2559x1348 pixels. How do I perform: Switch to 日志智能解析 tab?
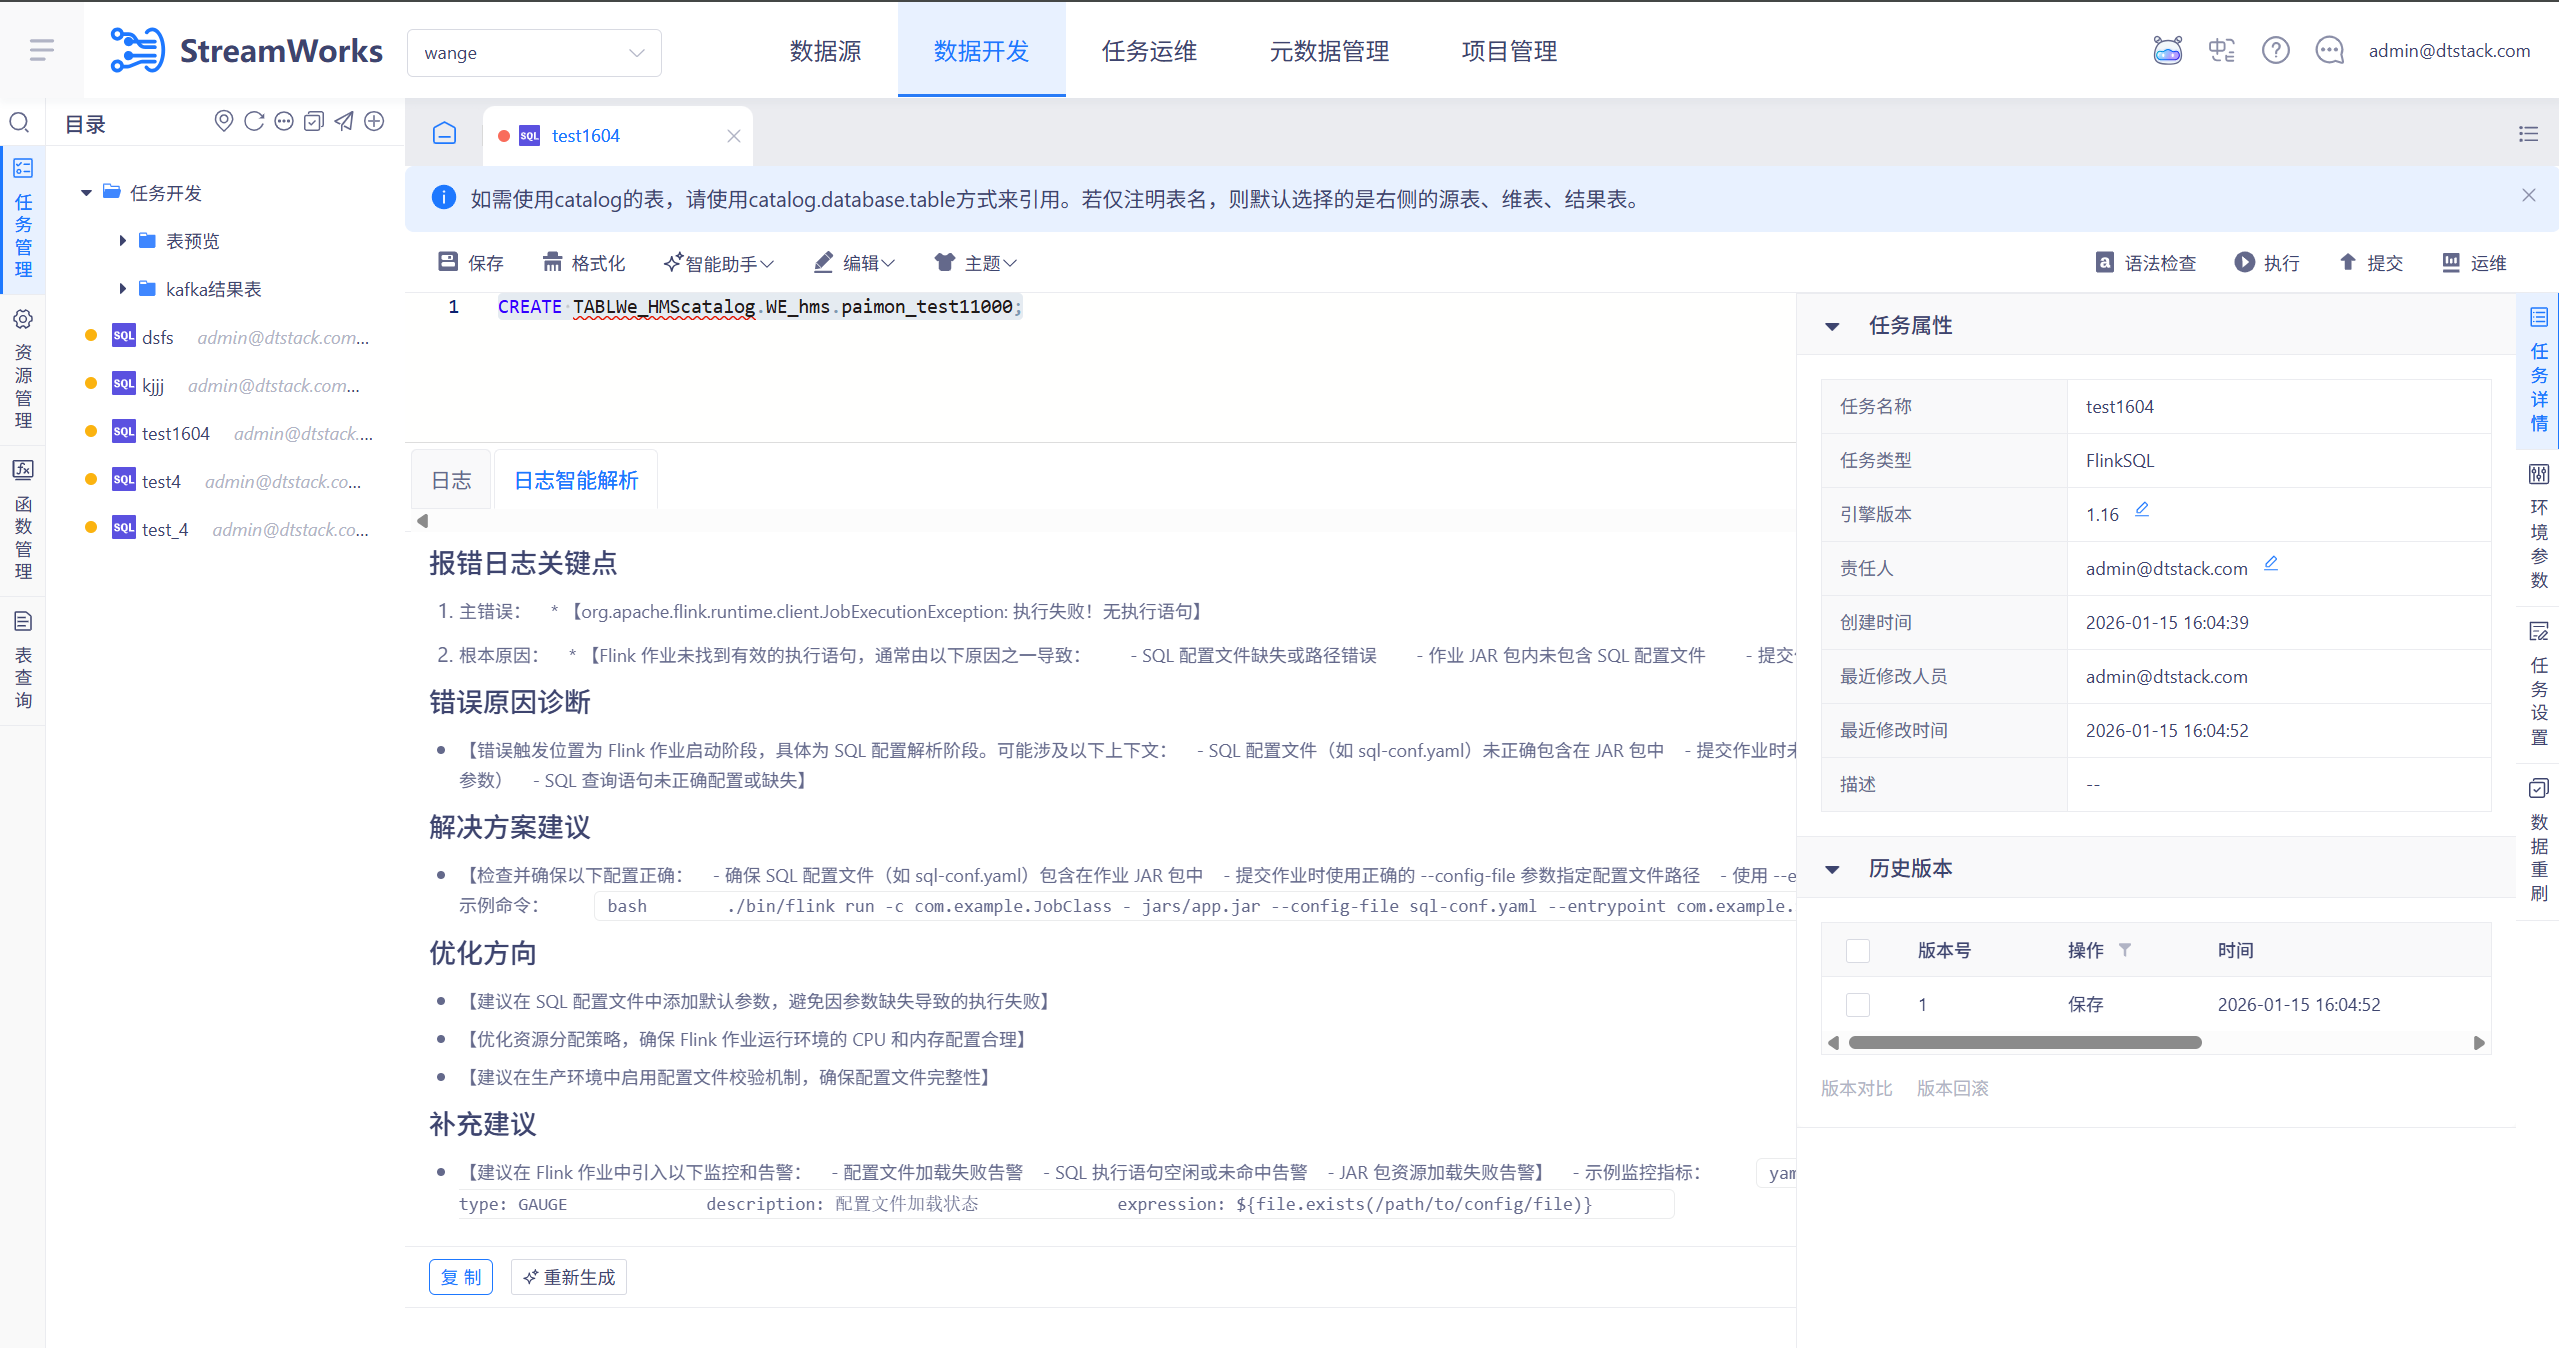pyautogui.click(x=576, y=481)
